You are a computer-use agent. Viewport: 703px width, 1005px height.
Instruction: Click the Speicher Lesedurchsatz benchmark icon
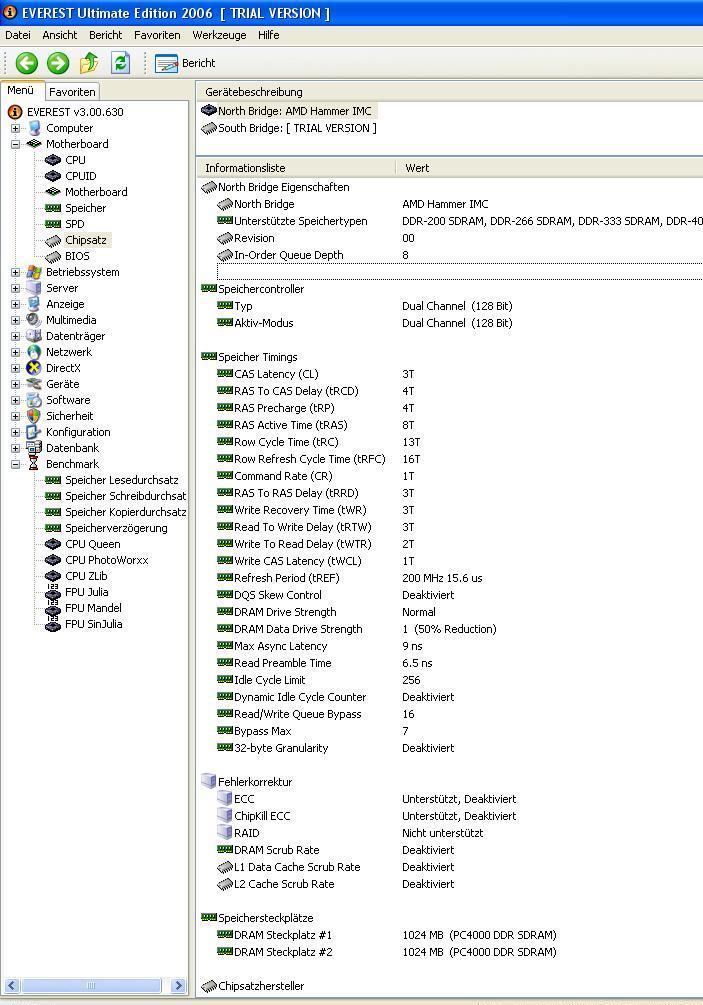[53, 480]
